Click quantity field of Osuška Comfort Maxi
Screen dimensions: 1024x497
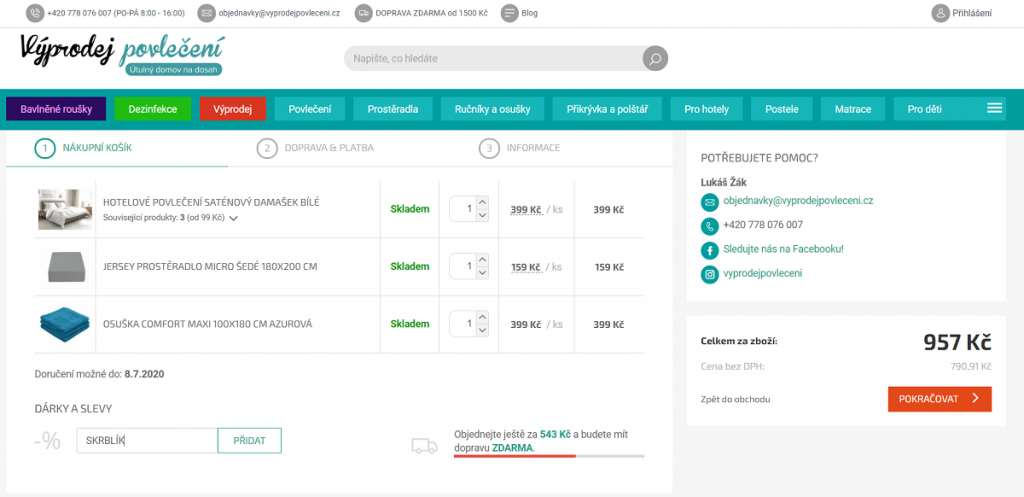(463, 325)
